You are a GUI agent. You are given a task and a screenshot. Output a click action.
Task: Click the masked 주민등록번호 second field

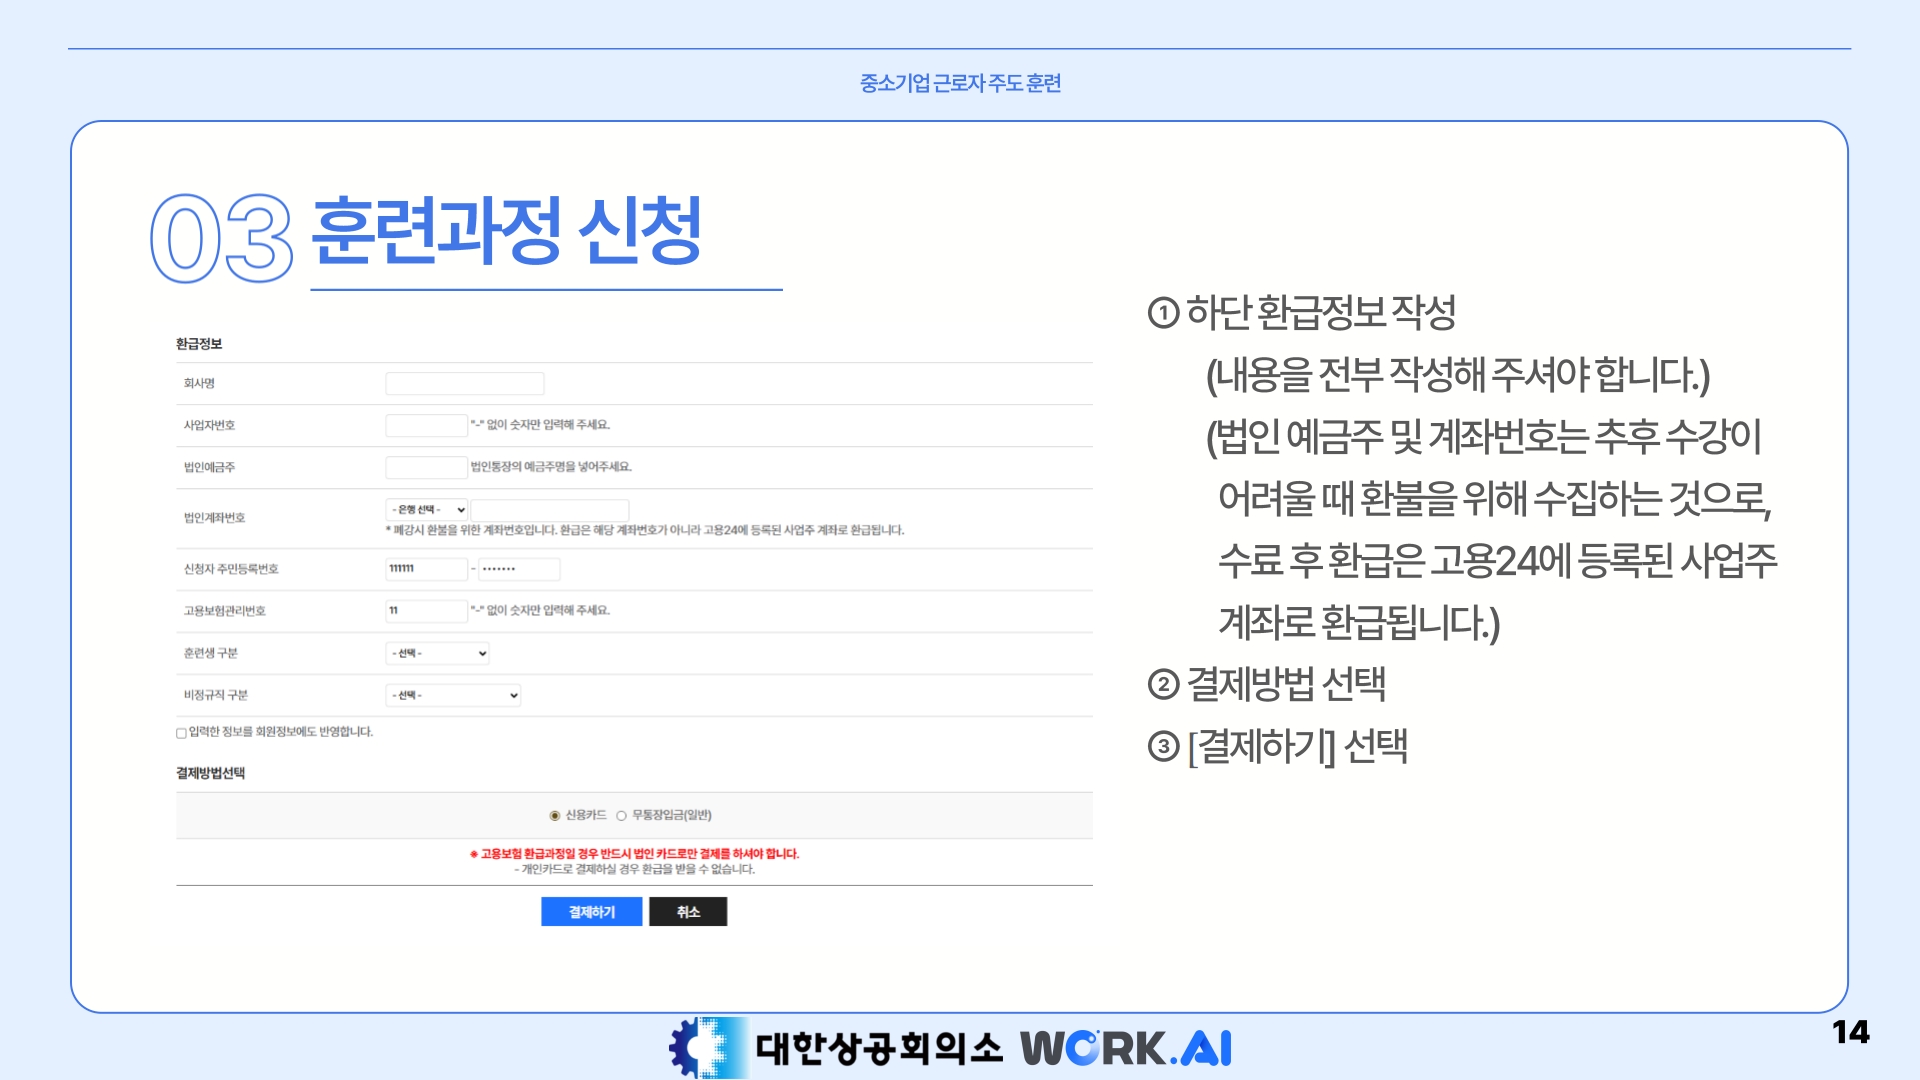(x=518, y=569)
